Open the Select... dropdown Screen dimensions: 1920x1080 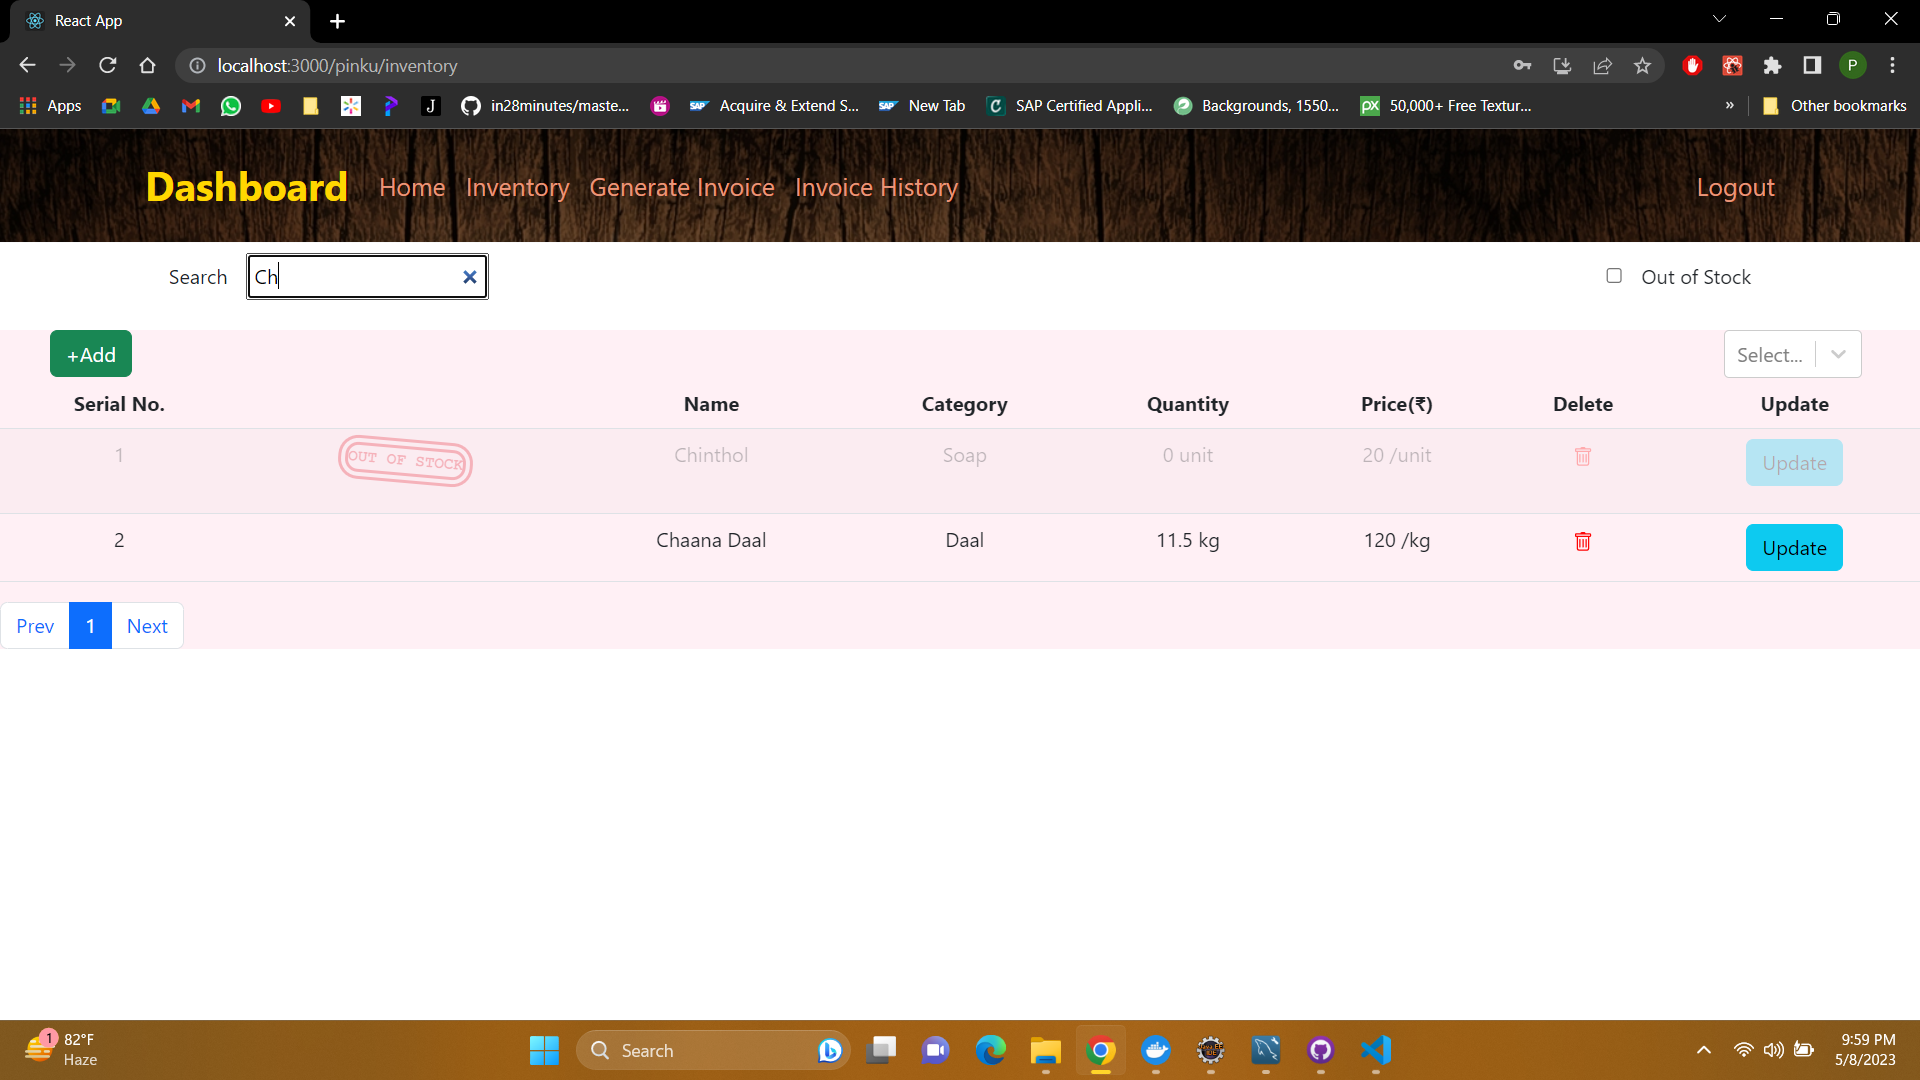(x=1793, y=354)
